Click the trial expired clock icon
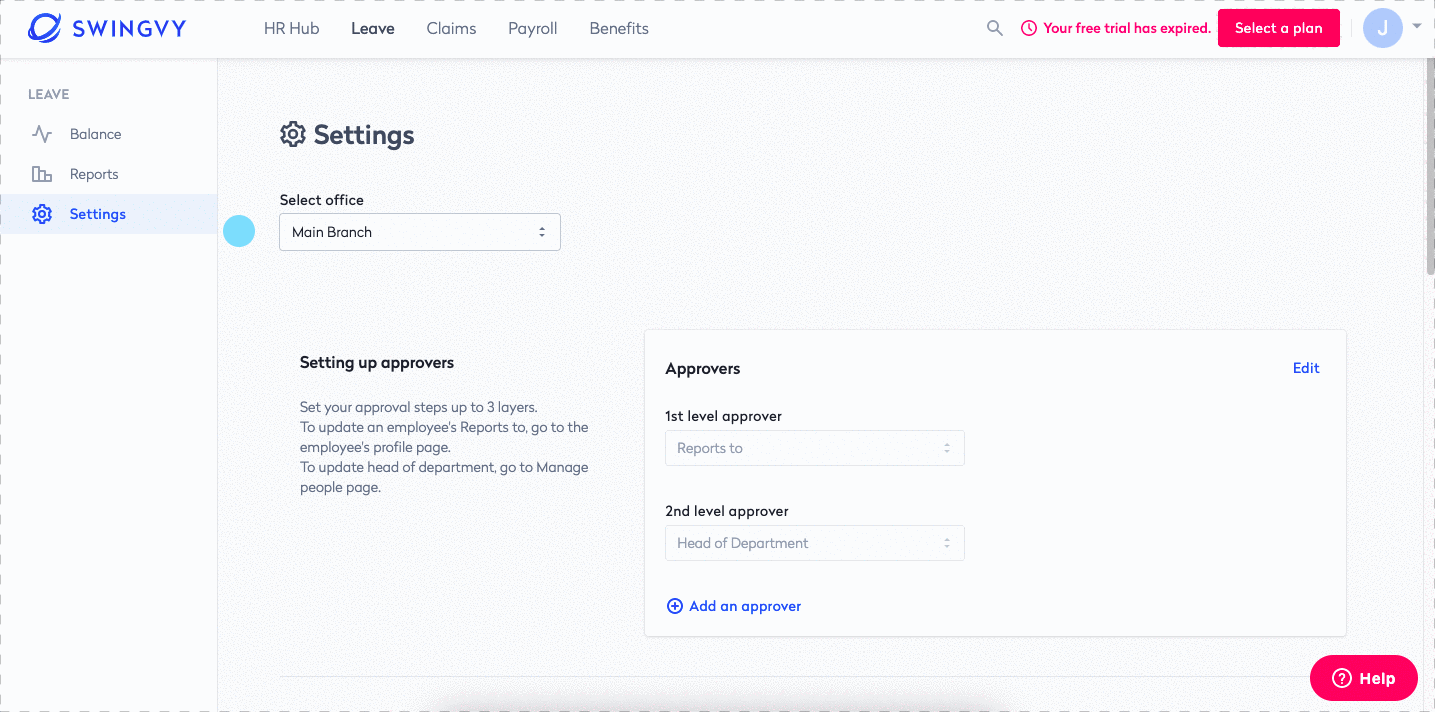The height and width of the screenshot is (712, 1435). (x=1028, y=28)
